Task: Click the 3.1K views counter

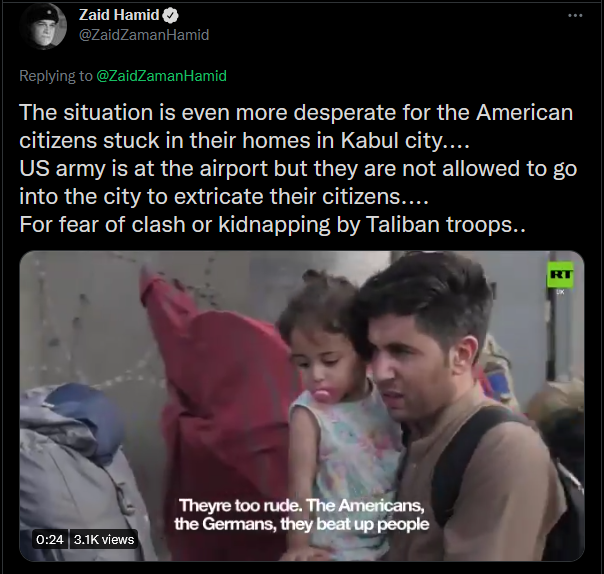Action: 104,539
